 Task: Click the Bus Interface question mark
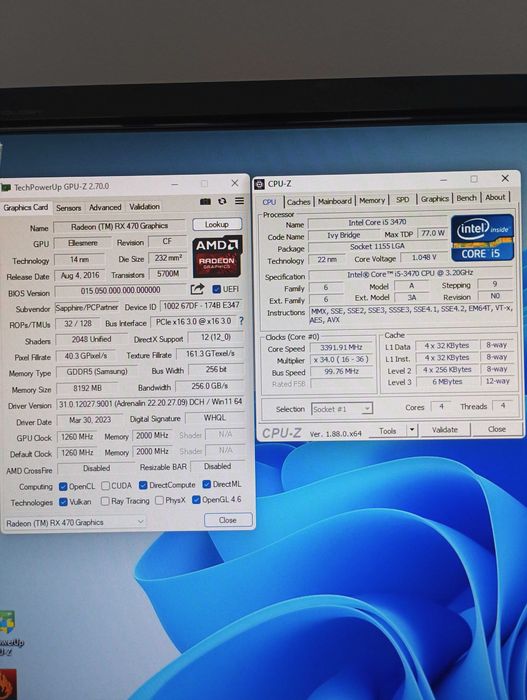pyautogui.click(x=241, y=321)
